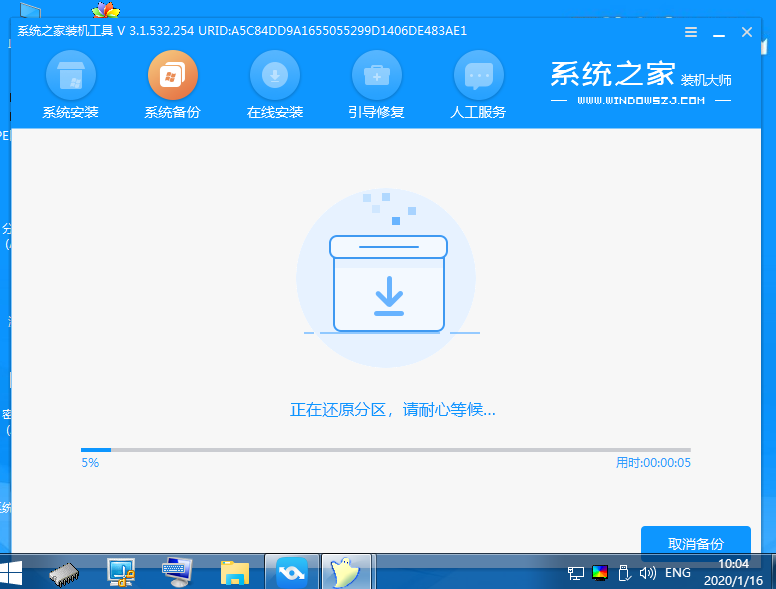This screenshot has height=589, width=776.
Task: Open the 系统安装 (System Install) section
Action: click(x=70, y=85)
